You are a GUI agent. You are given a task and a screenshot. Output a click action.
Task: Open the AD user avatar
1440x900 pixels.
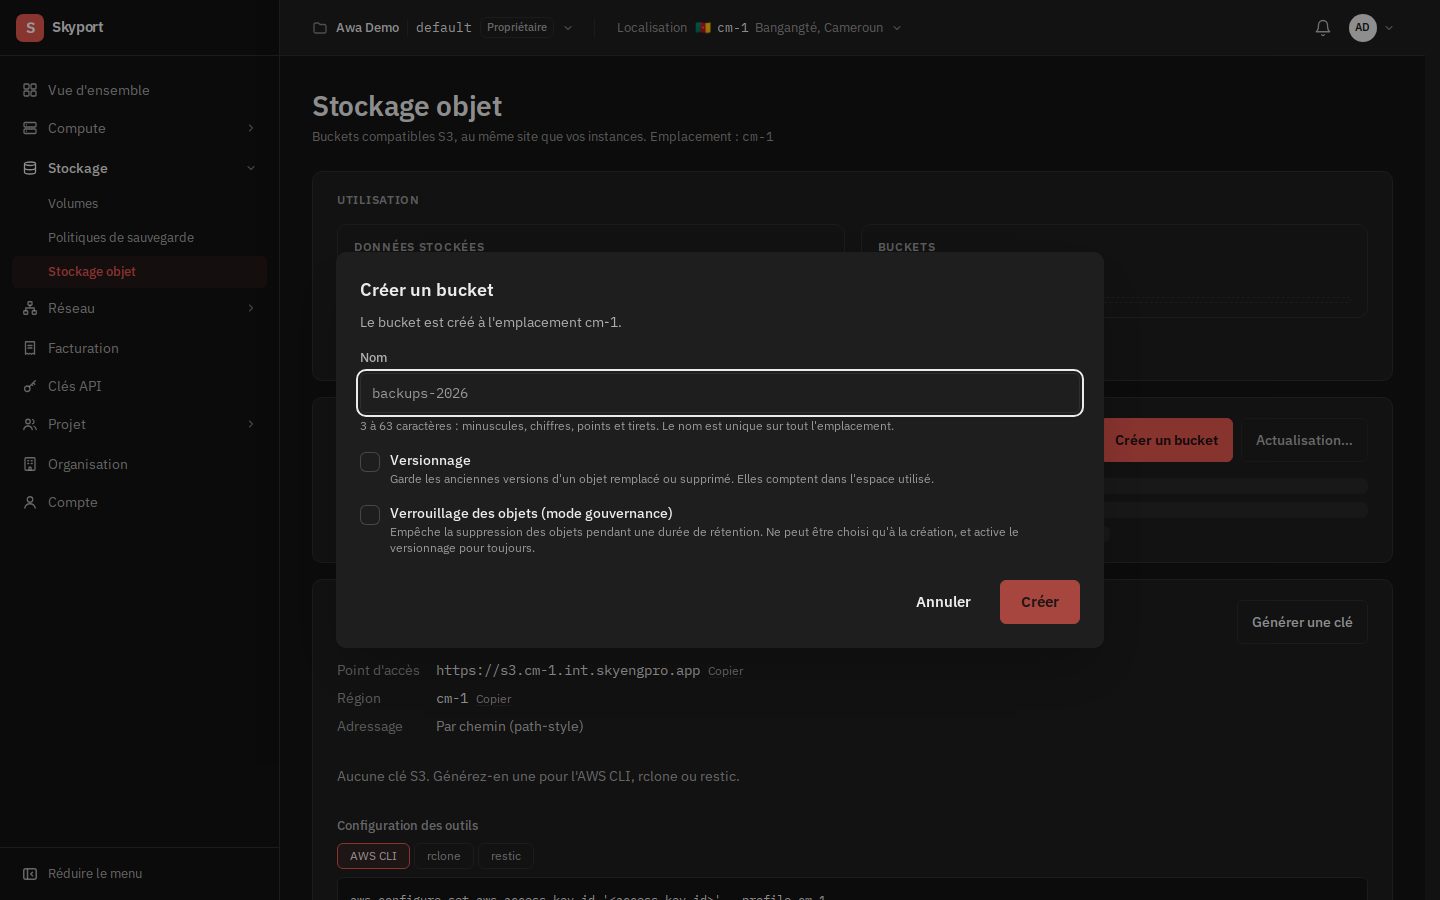1362,28
